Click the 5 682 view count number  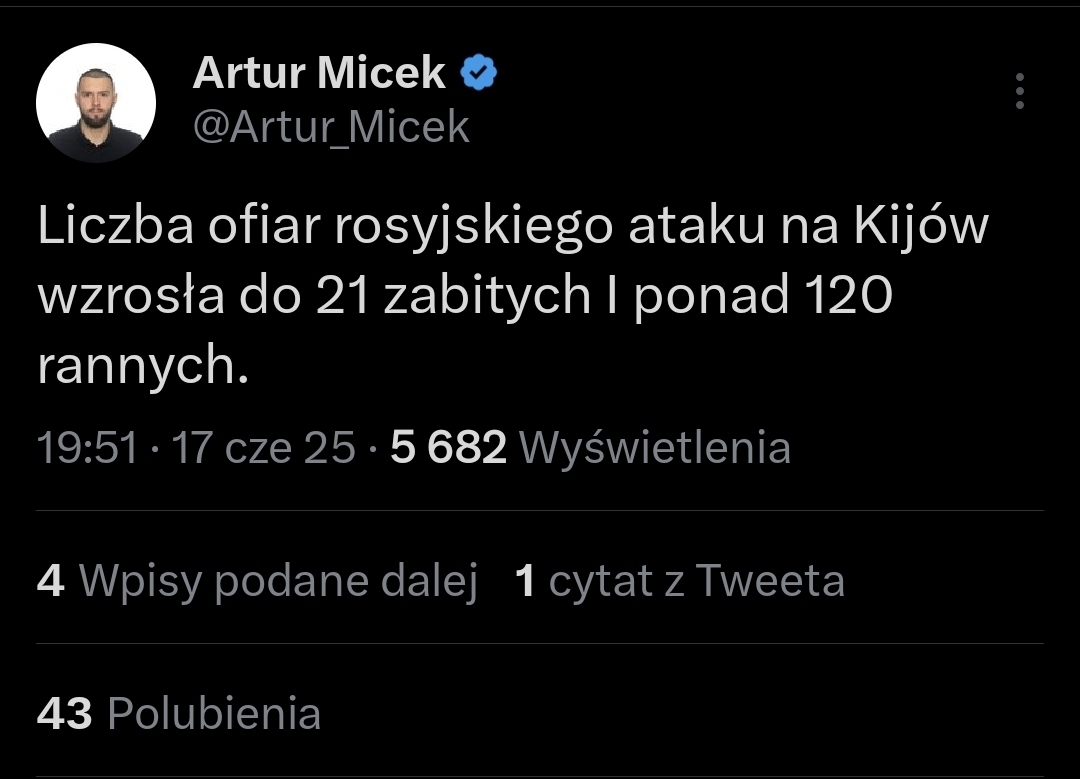pyautogui.click(x=449, y=447)
